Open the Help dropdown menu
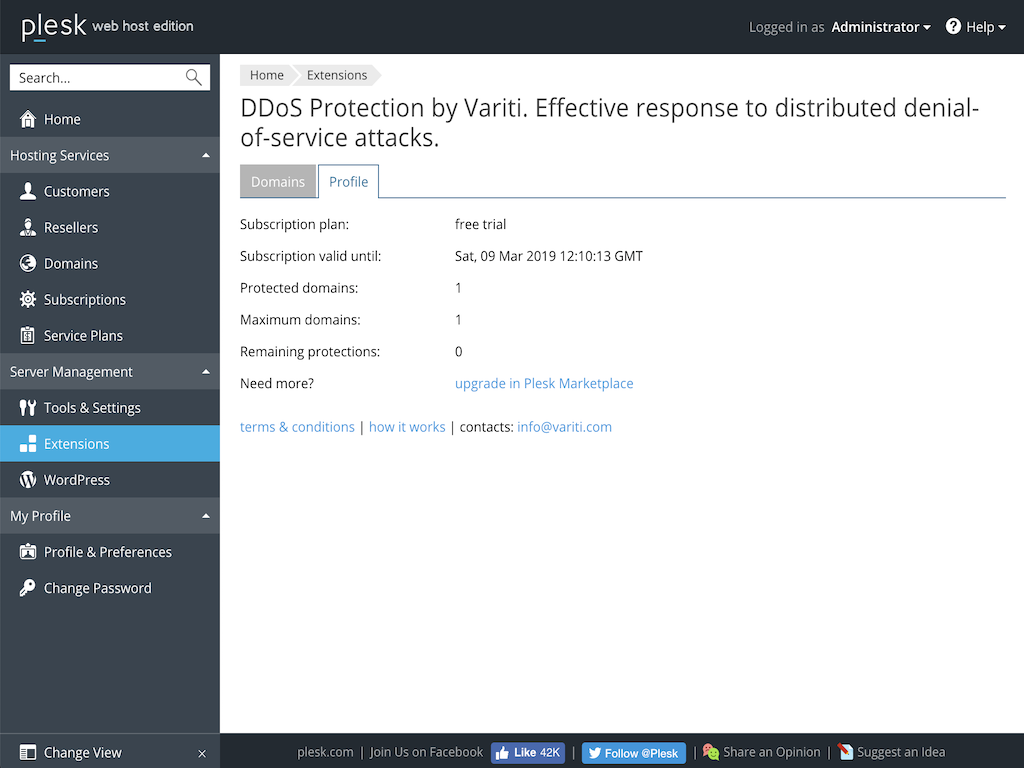Screen dimensions: 1024x768 tap(976, 27)
